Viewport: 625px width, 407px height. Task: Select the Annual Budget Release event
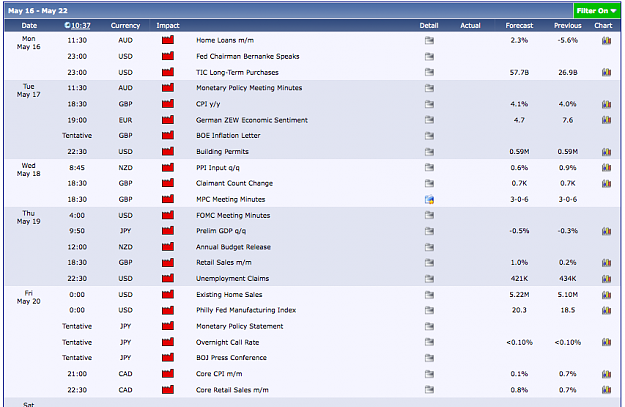[x=233, y=247]
